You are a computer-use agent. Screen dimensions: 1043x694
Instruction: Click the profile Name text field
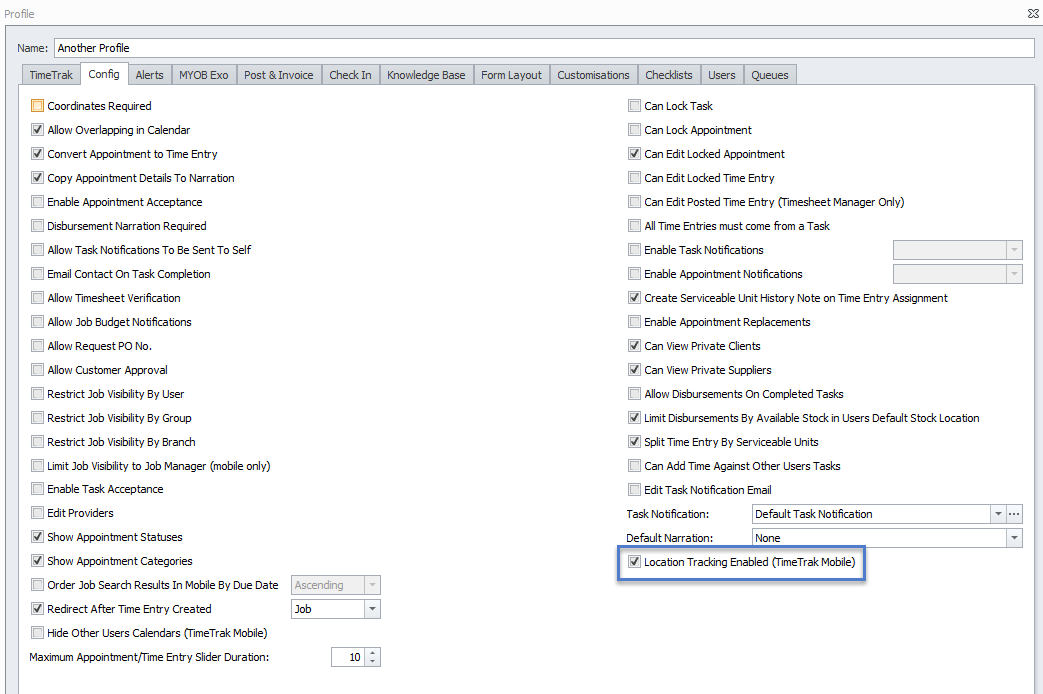(543, 48)
